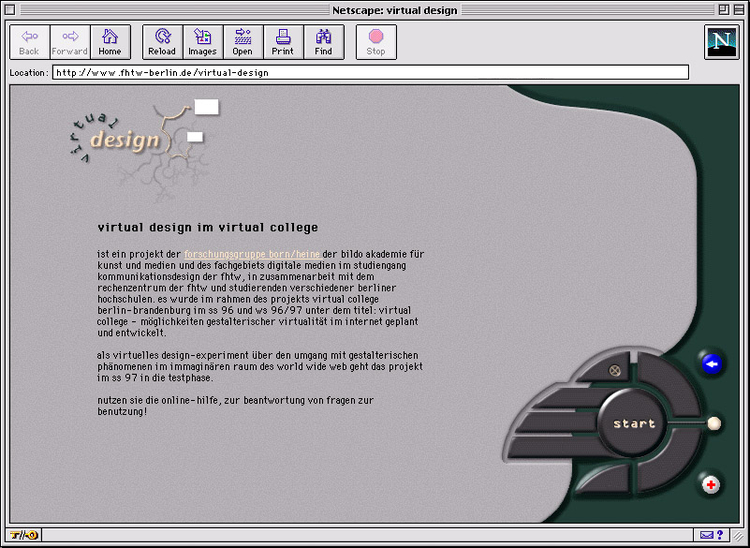
Task: Click the Stop loading button
Action: (376, 42)
